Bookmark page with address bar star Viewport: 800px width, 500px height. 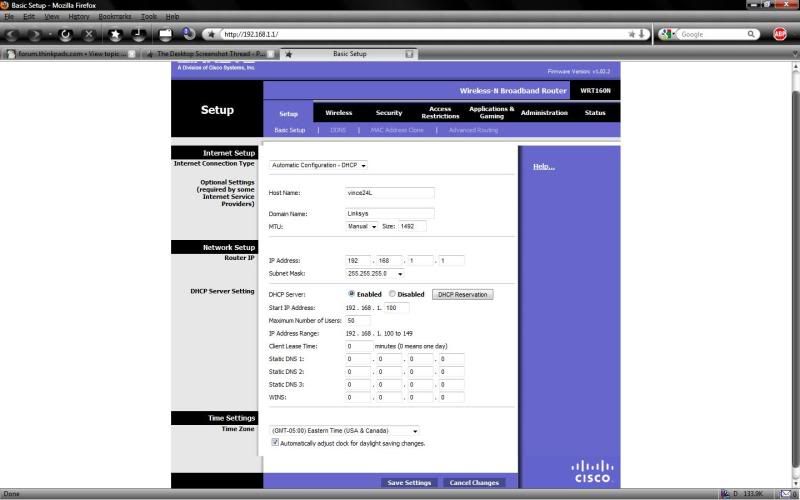click(x=632, y=34)
